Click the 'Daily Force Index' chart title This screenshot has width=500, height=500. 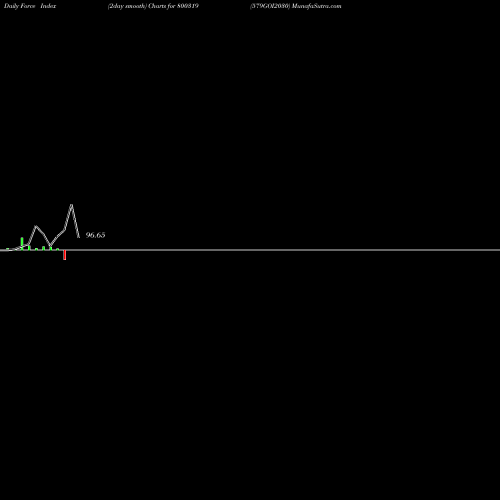click(30, 6)
